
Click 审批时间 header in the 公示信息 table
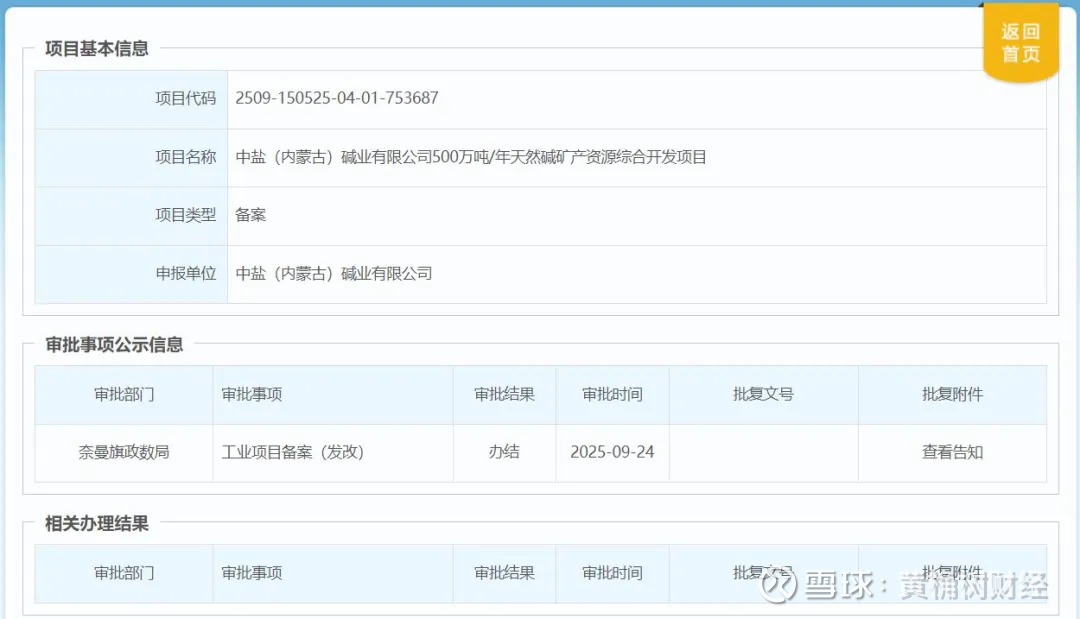point(612,395)
